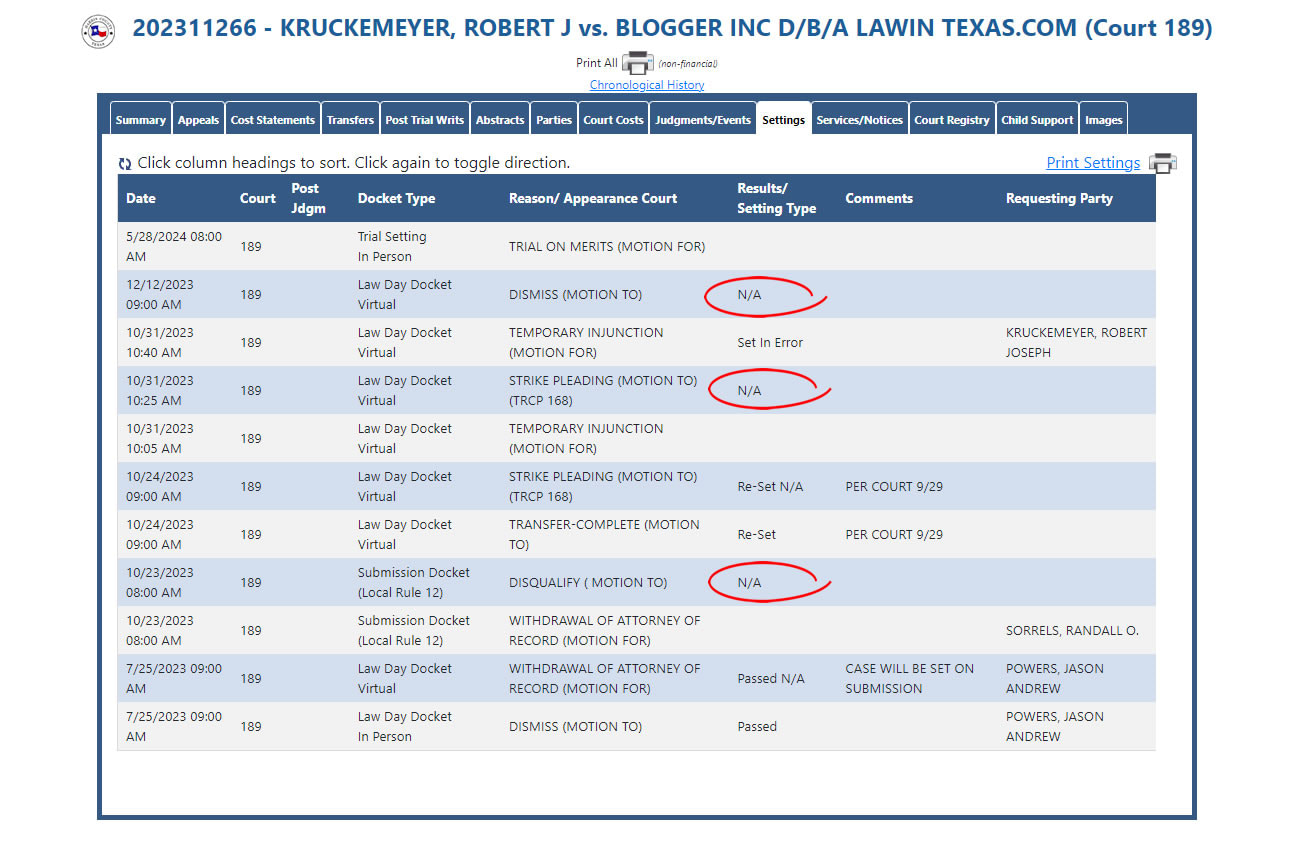Click the 10/31/2023 10:25 AM date cell
Viewport: 1293px width, 849px height.
pos(160,390)
